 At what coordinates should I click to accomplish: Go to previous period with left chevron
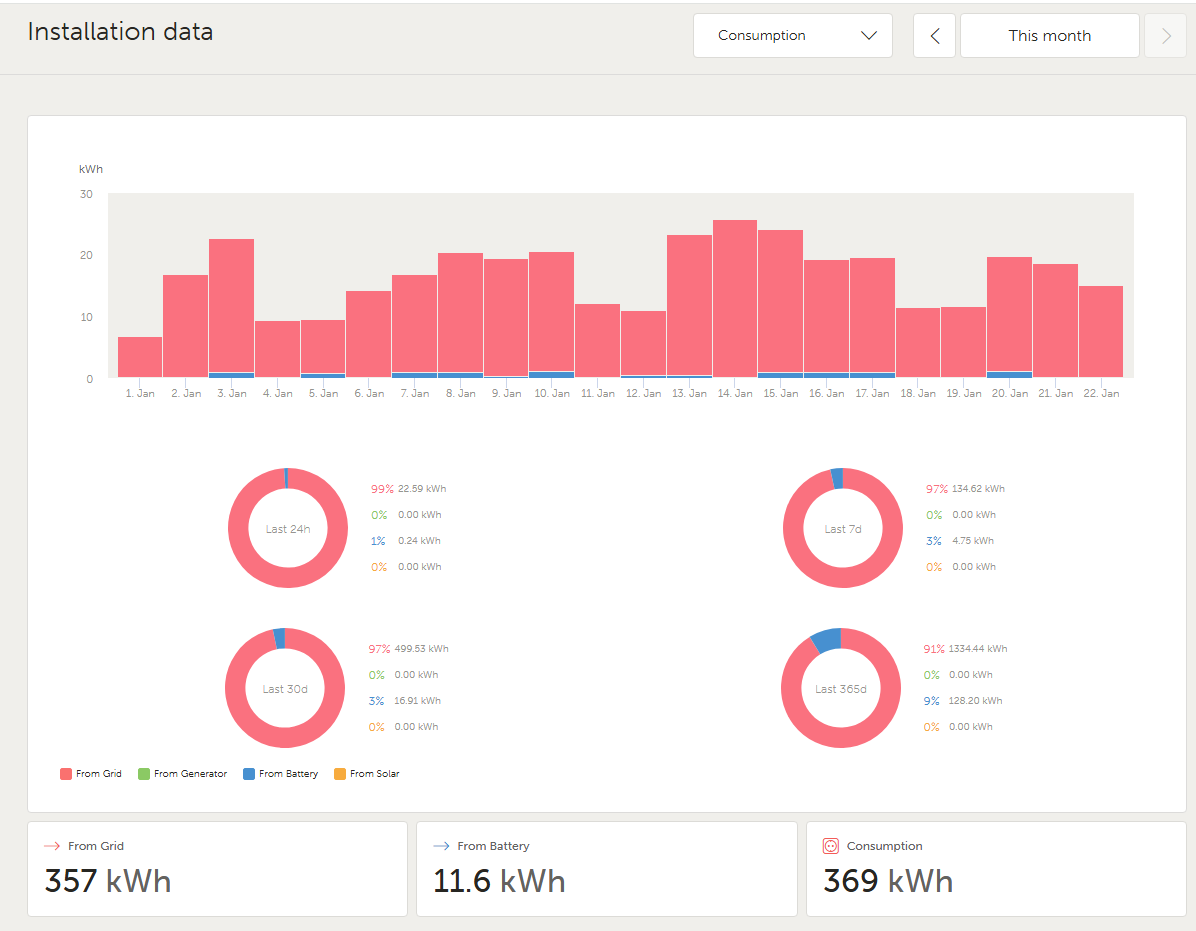934,36
